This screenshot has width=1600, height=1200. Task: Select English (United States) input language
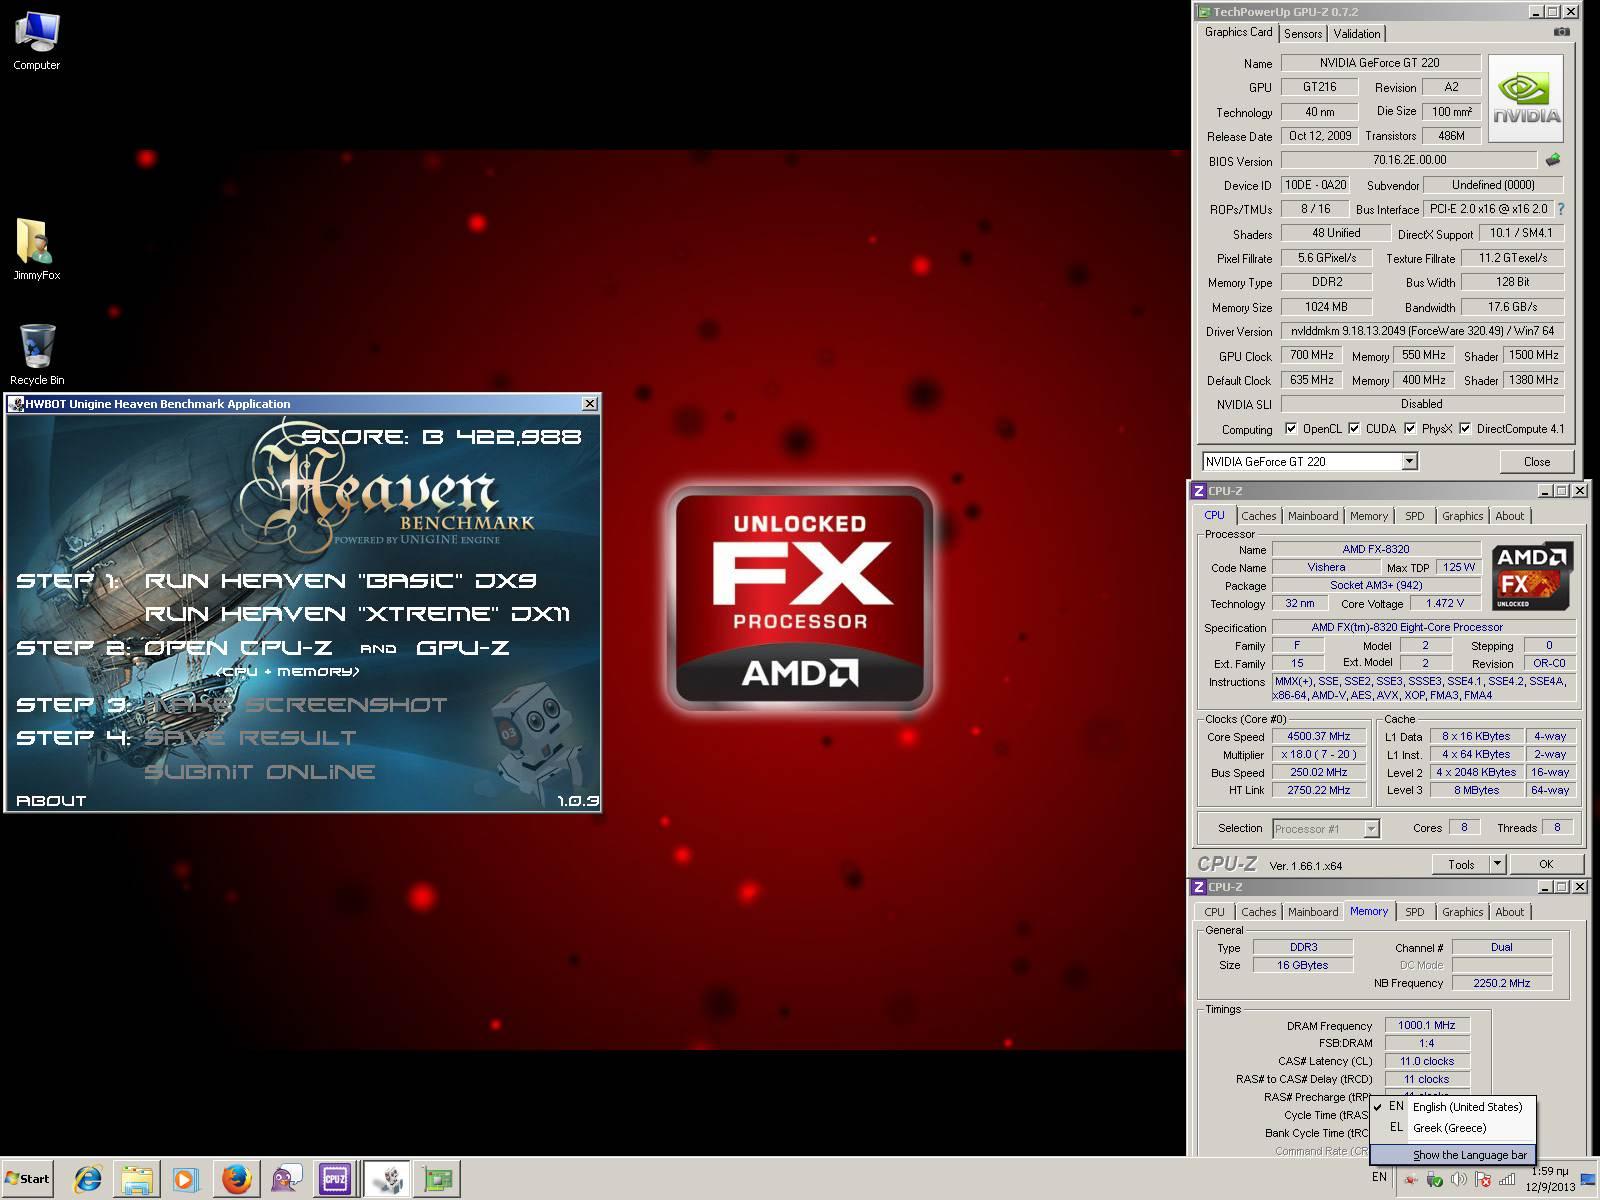click(x=1453, y=1107)
